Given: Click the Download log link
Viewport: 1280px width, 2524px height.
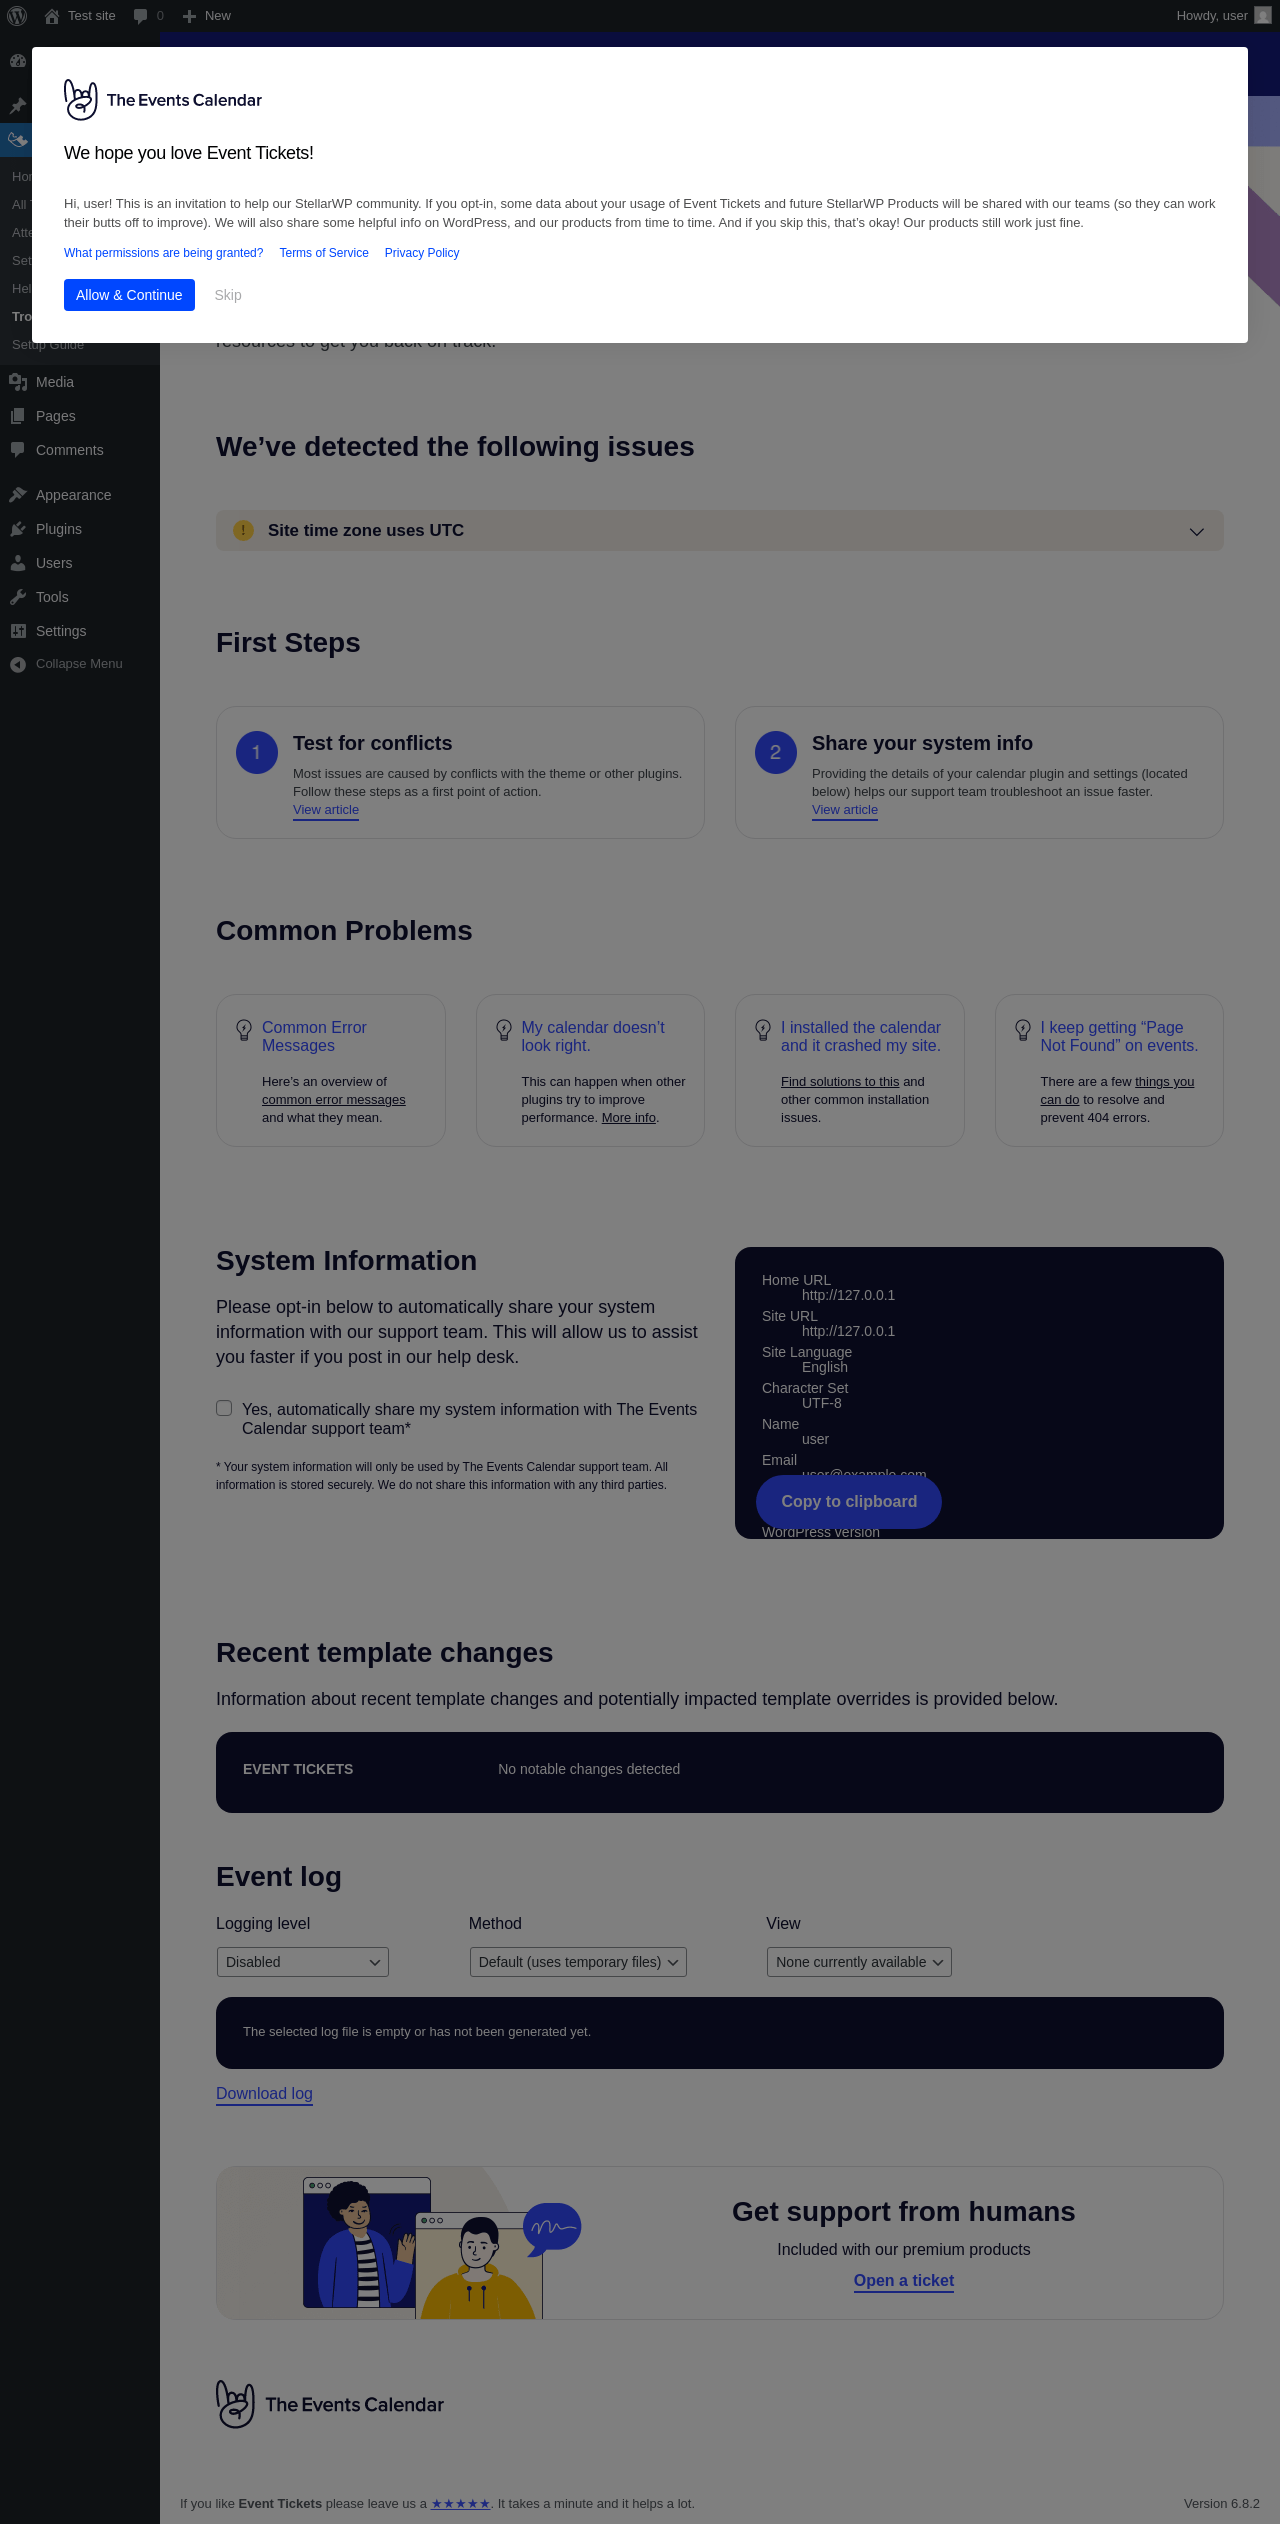Looking at the screenshot, I should (264, 2094).
